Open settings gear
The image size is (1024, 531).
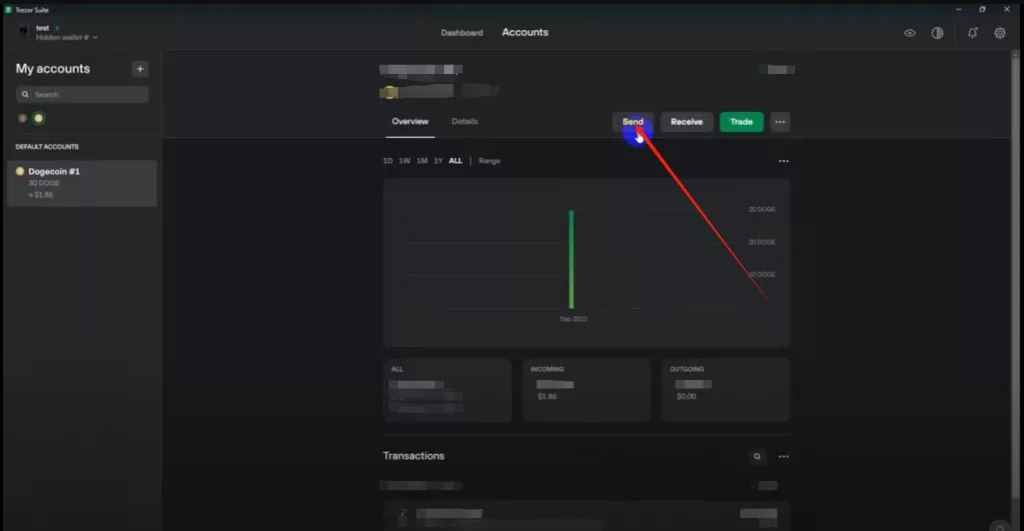click(x=1000, y=33)
